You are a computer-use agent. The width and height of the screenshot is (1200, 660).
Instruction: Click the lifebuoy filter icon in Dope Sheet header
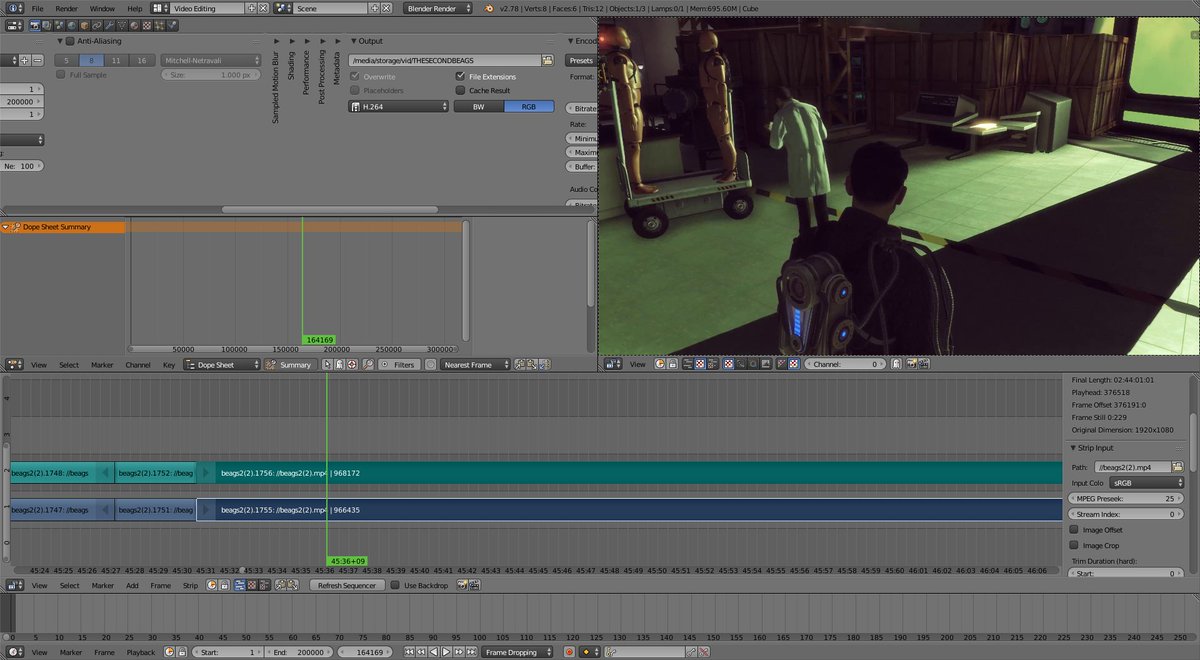(352, 364)
